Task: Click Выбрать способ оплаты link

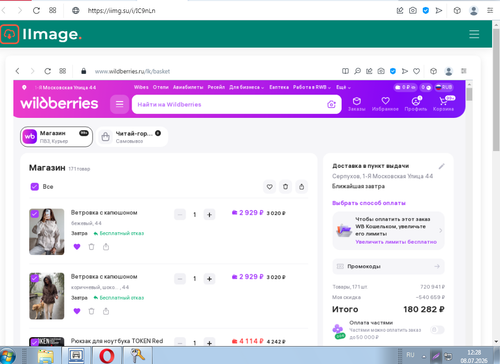Action: click(369, 203)
